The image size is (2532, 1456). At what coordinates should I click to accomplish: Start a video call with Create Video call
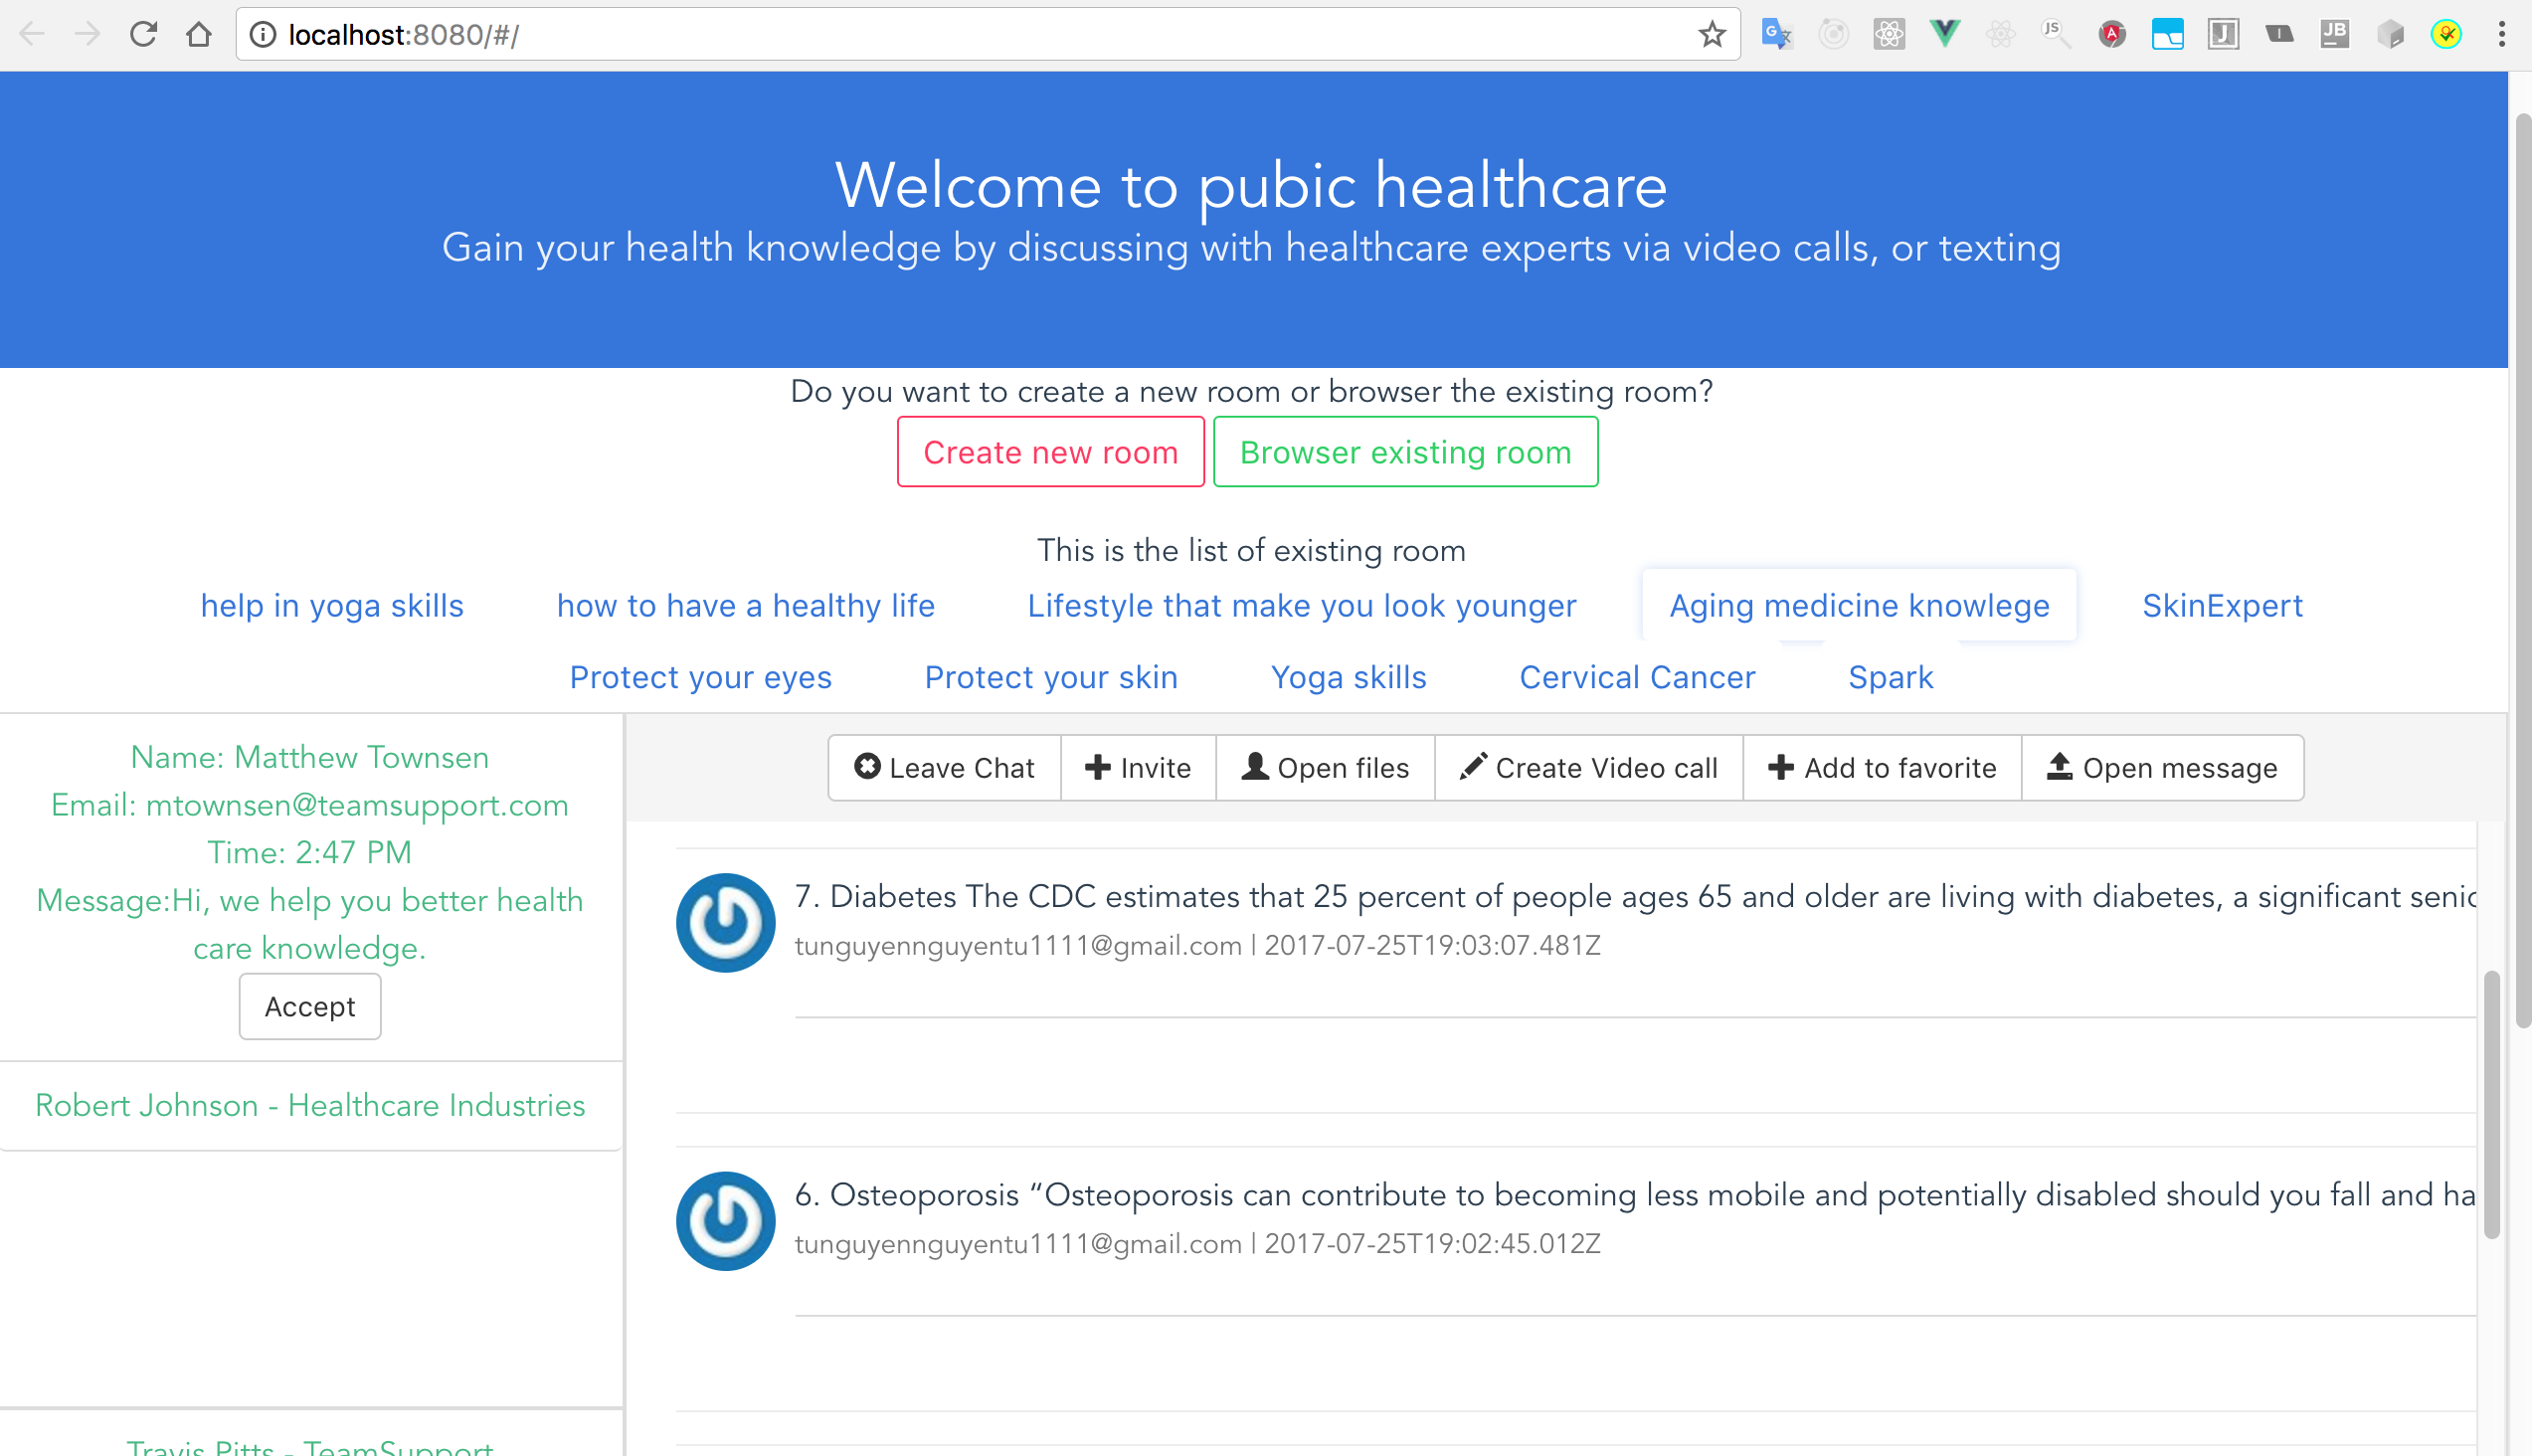1588,768
